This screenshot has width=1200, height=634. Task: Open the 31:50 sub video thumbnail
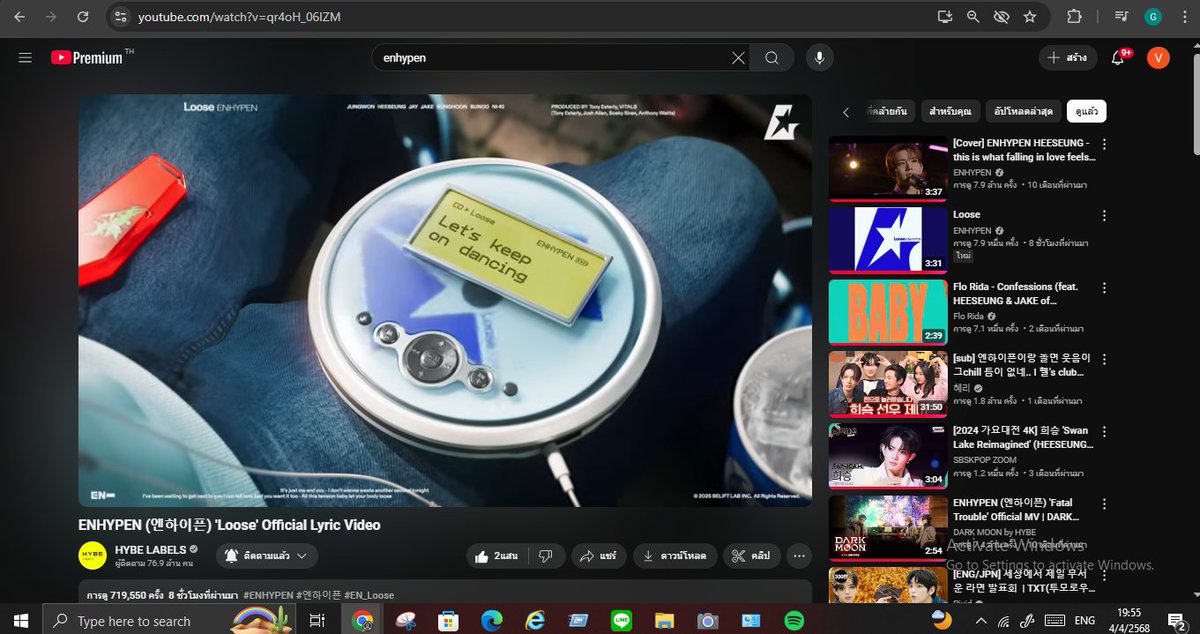click(888, 384)
